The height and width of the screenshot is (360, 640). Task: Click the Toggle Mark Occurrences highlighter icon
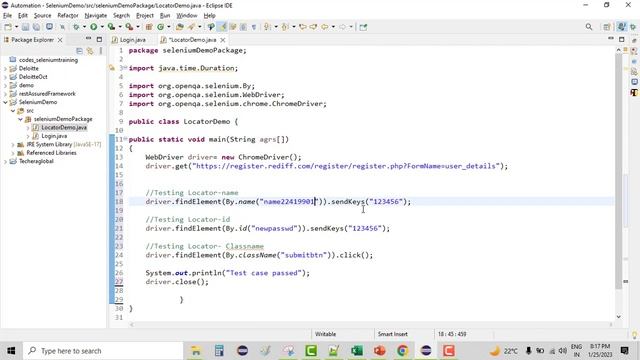(222, 27)
